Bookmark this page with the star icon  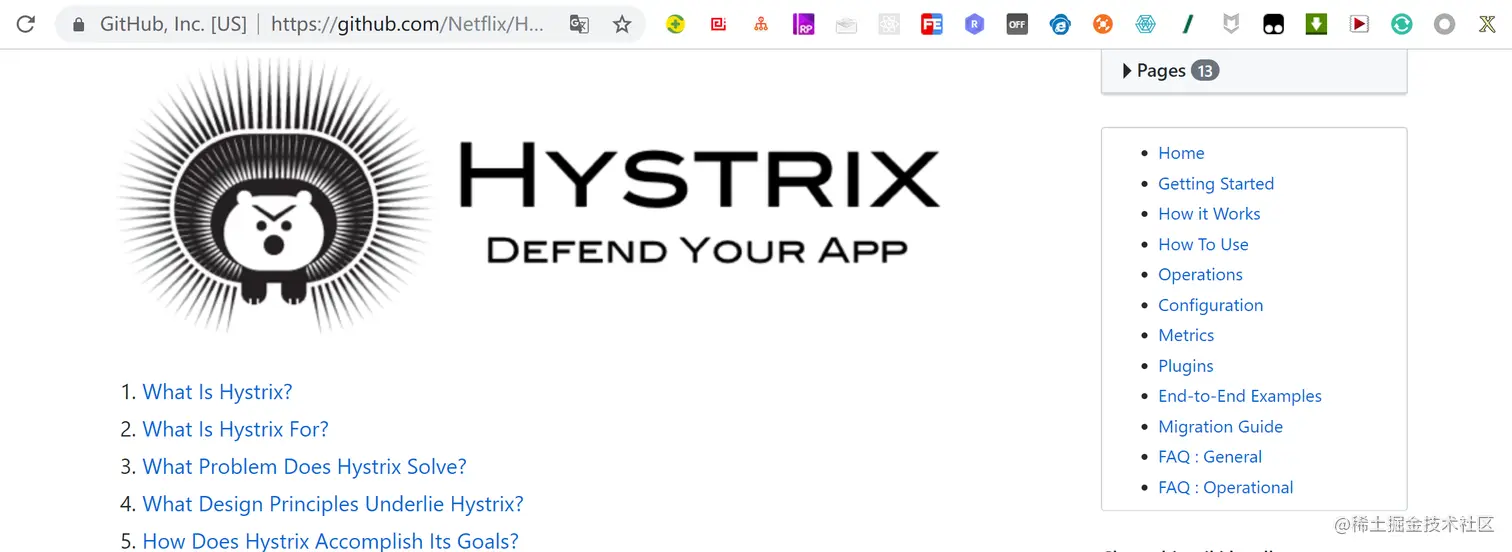[622, 24]
